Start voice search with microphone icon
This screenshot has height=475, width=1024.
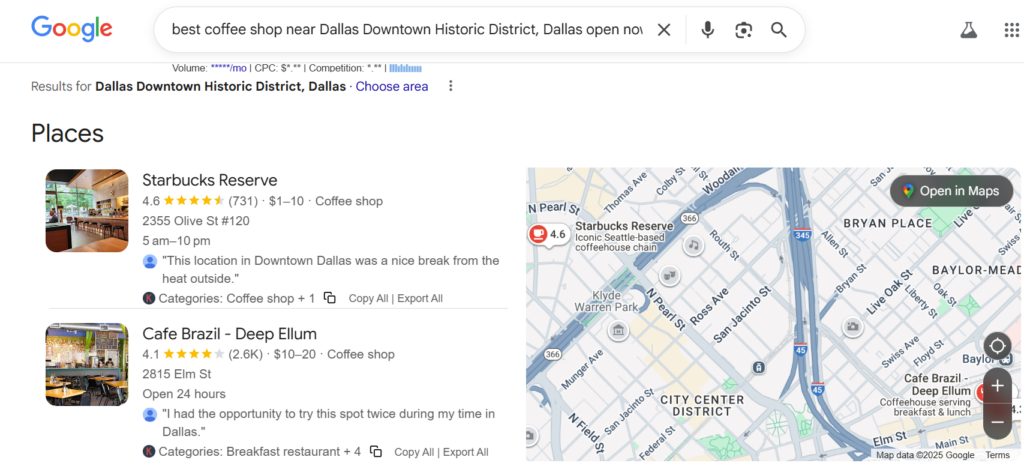707,30
